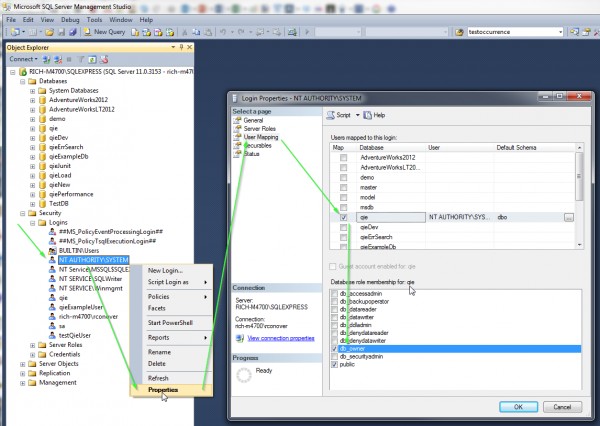Expand the Server Roles folder
Viewport: 600px width, 426px height.
pyautogui.click(x=33, y=345)
